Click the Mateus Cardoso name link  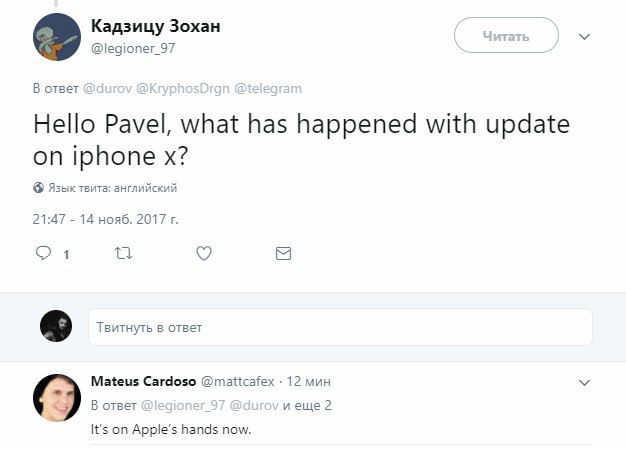144,382
